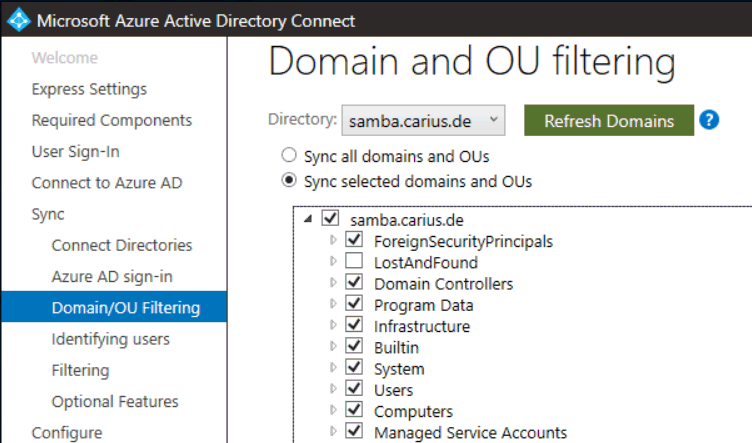Go to Connect Directories step
This screenshot has width=752, height=443.
[122, 245]
